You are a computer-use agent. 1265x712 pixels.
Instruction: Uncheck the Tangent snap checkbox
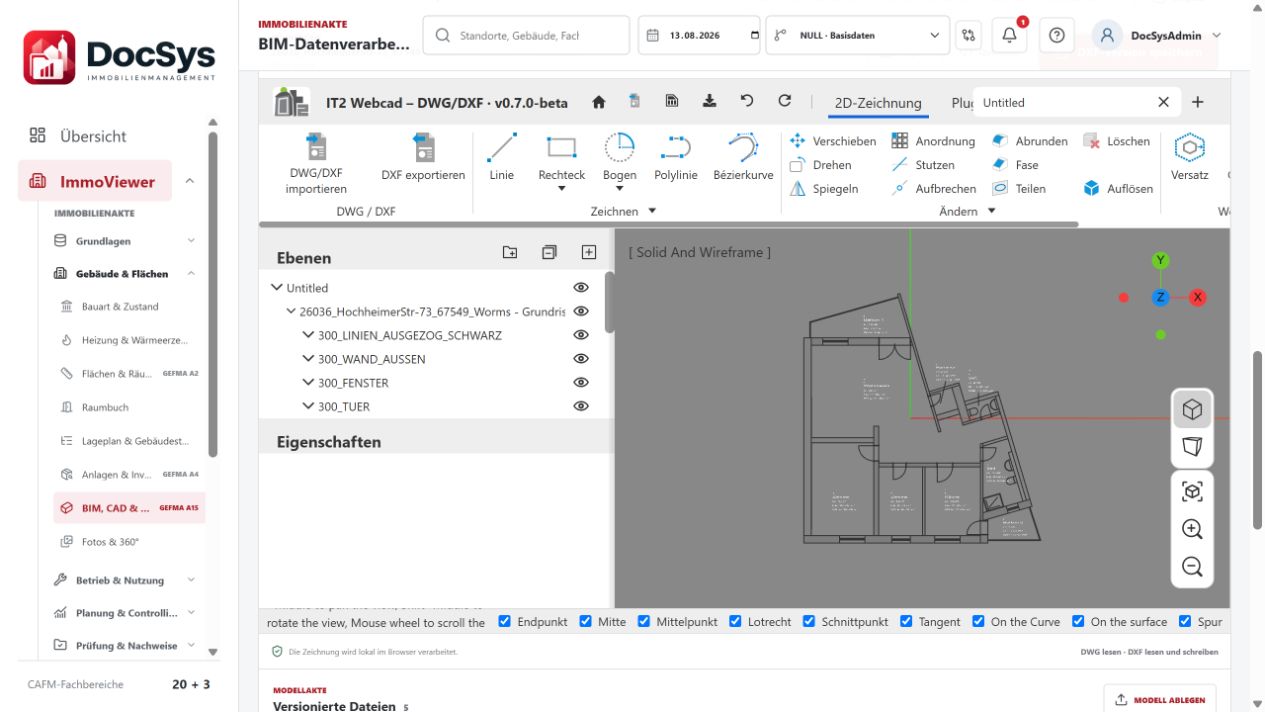click(906, 621)
